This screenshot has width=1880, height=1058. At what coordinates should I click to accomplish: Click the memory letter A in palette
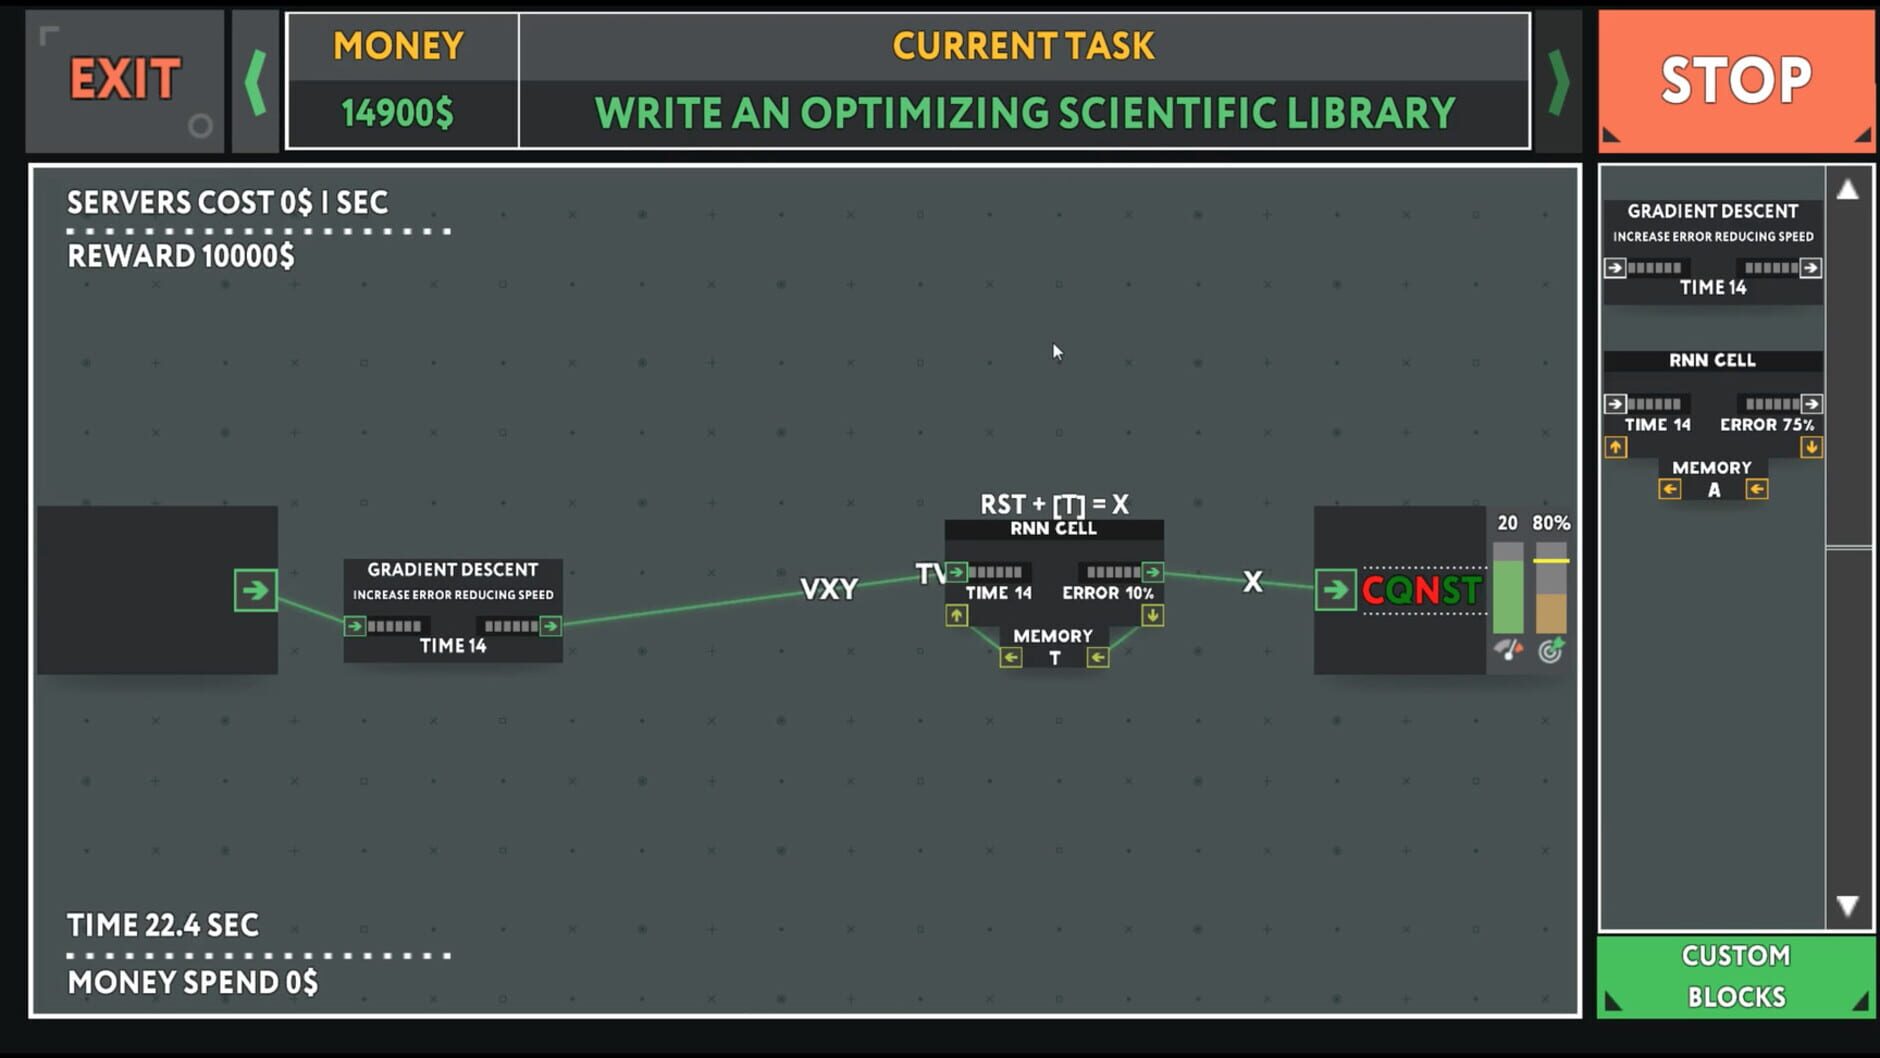pyautogui.click(x=1714, y=490)
